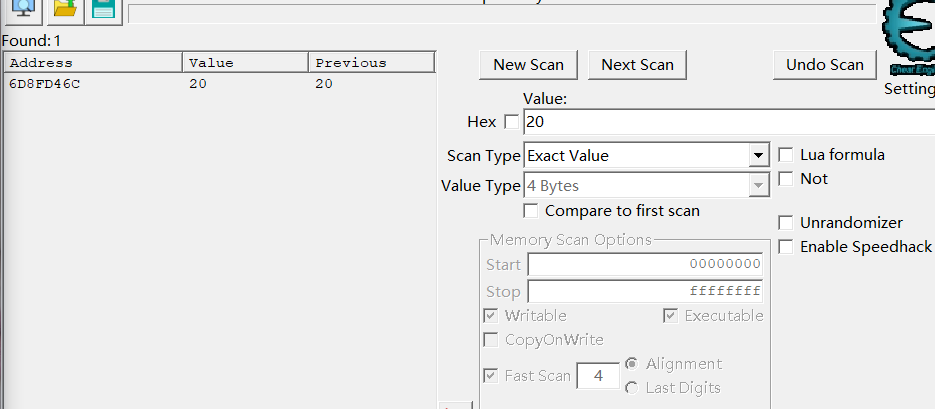Toggle the Executable checkbox

[x=671, y=316]
